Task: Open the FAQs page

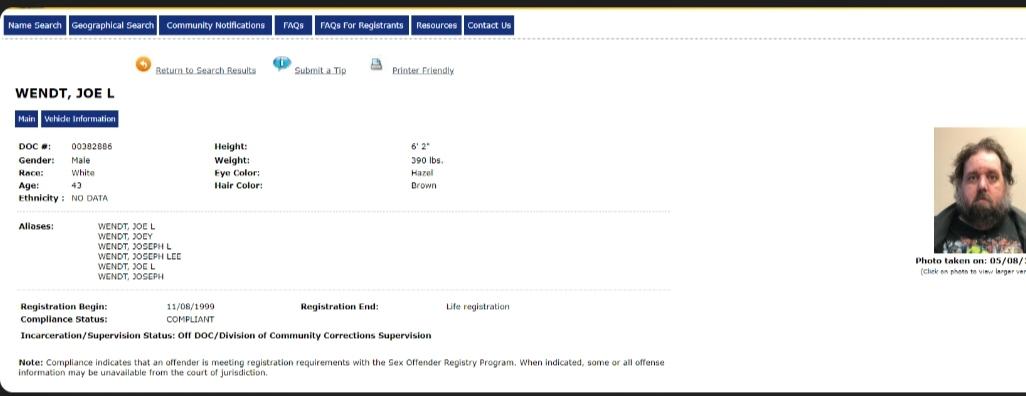Action: click(293, 26)
